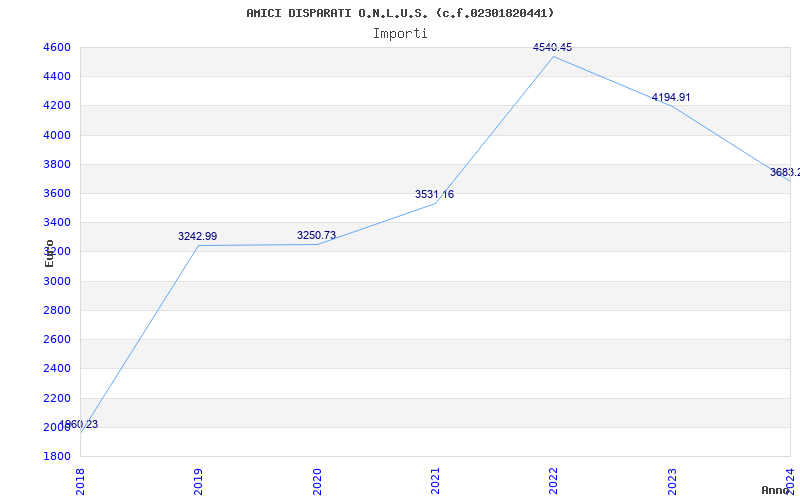Click the 4400 y-axis tick label
Screen dimensions: 800x500
click(57, 77)
